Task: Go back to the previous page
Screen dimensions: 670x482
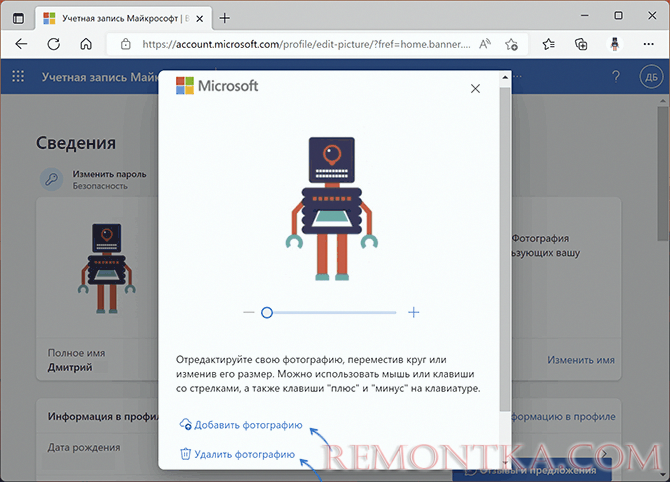Action: (x=21, y=44)
